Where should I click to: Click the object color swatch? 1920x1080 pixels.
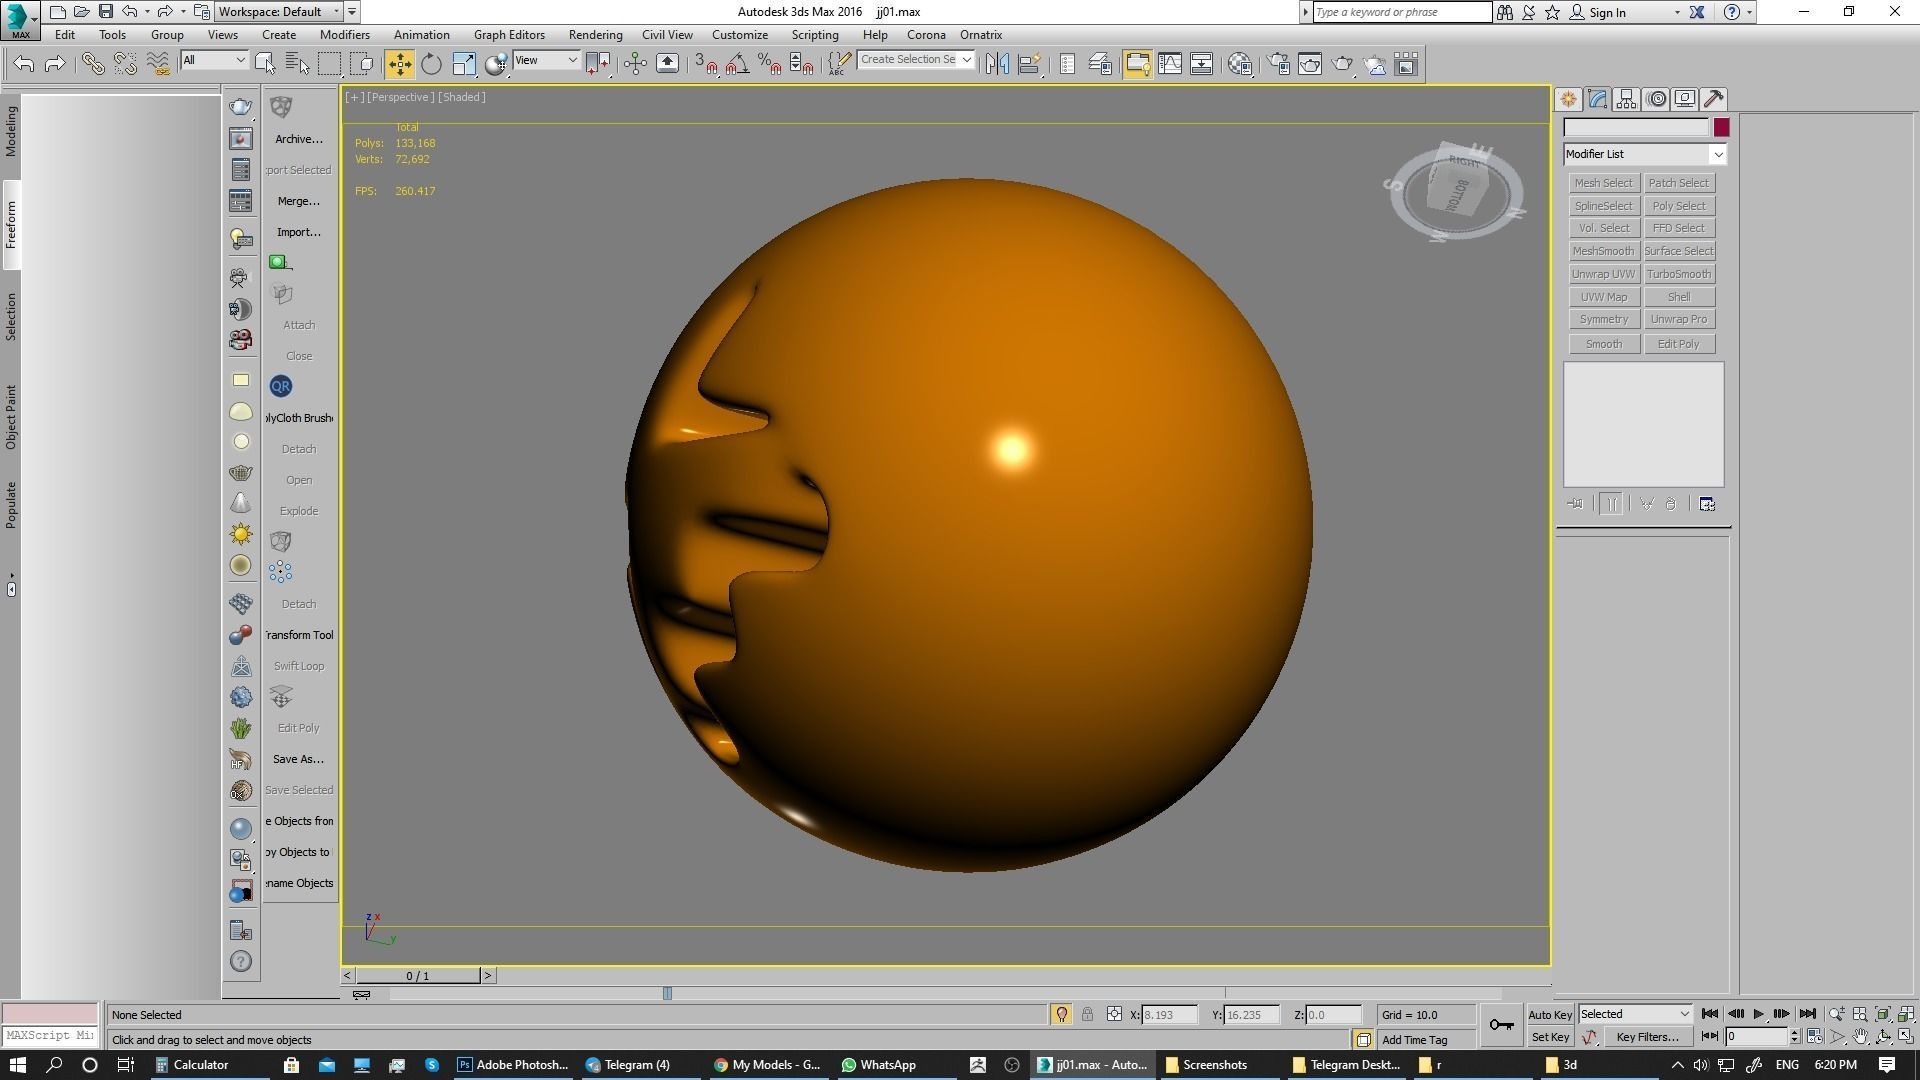click(1721, 128)
